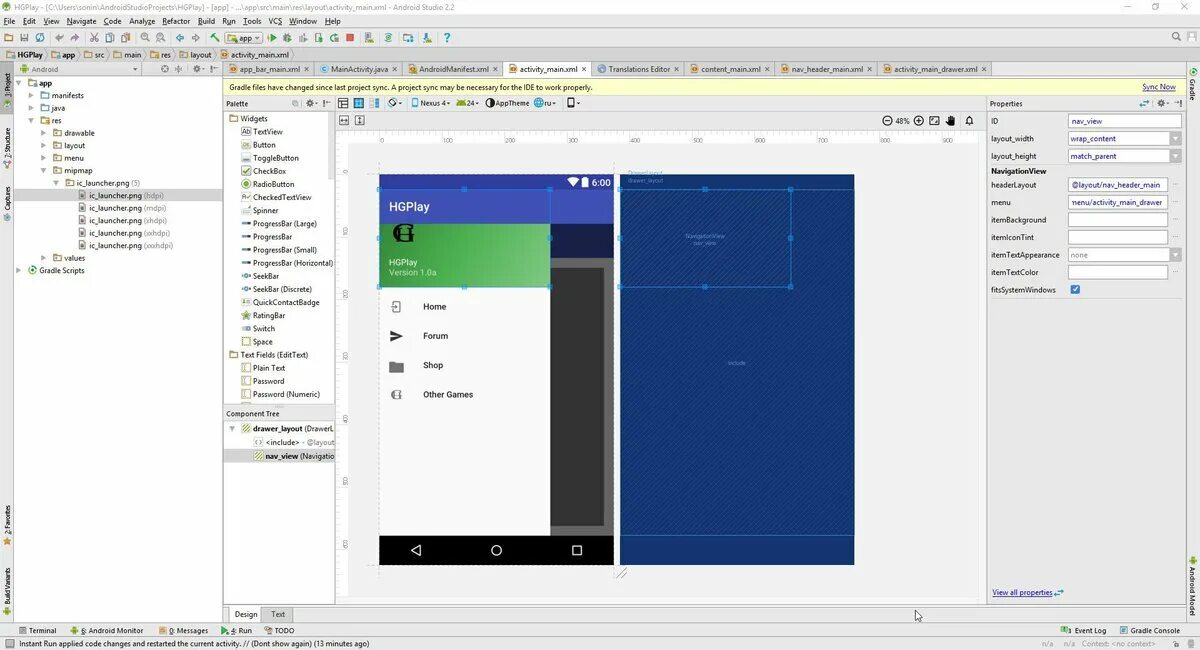Click the Save All toolbar icon

25,38
